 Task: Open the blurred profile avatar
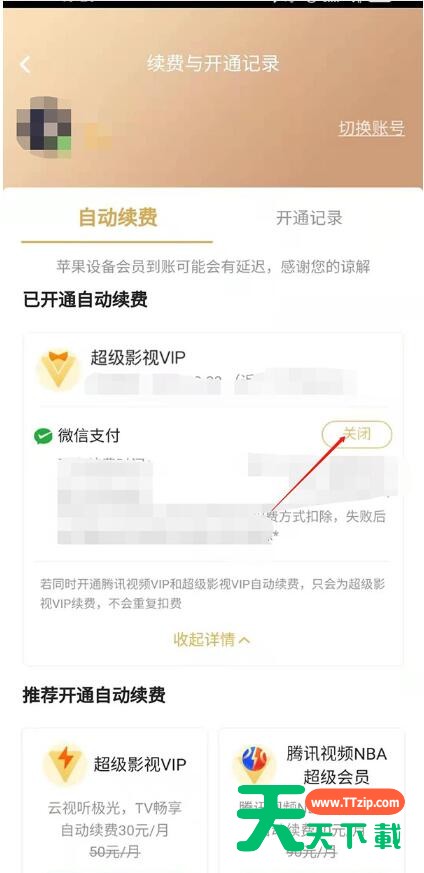tap(45, 125)
